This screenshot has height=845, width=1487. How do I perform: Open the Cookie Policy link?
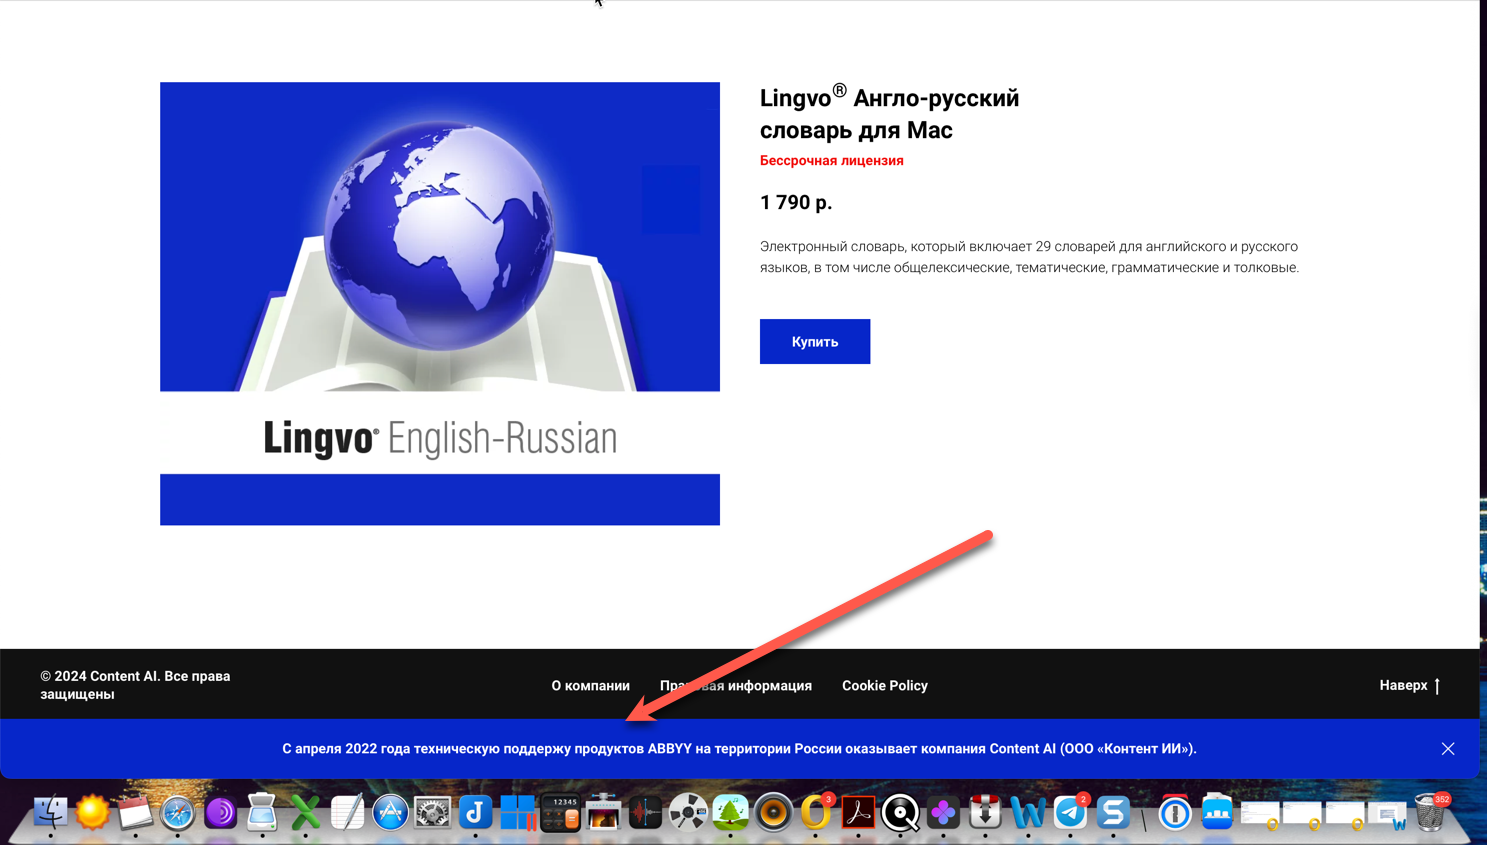885,686
